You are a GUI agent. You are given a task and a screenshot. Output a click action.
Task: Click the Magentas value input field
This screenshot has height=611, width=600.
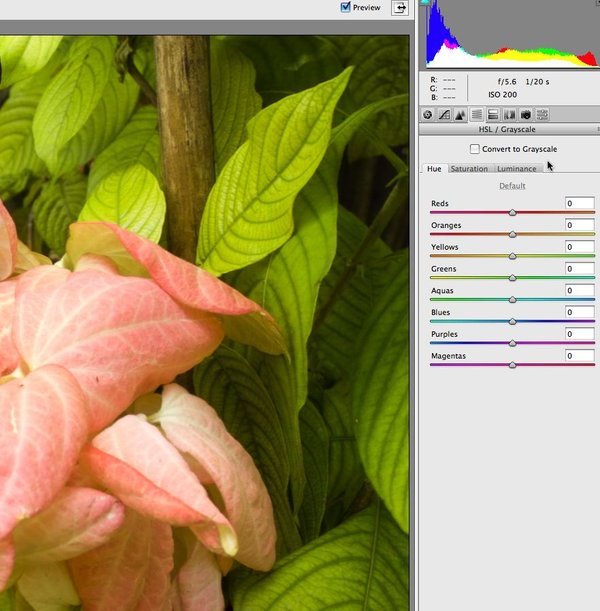(x=580, y=356)
